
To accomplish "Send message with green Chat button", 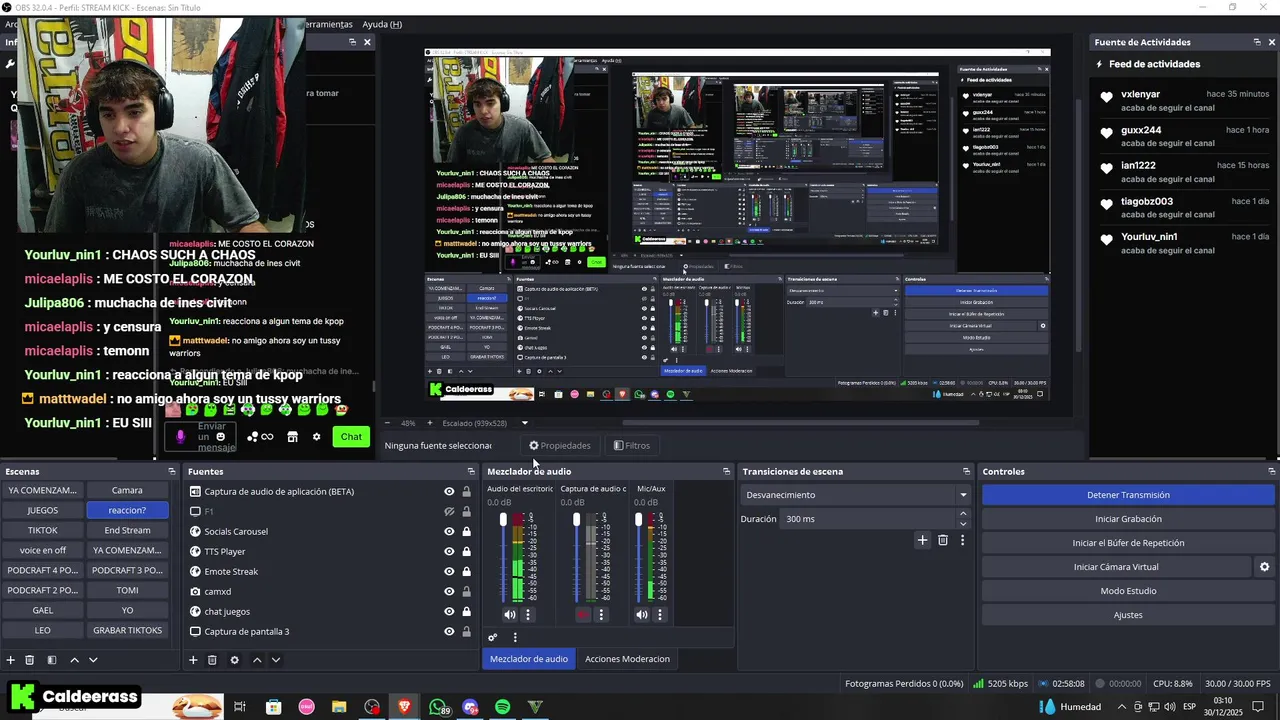I will [x=351, y=436].
